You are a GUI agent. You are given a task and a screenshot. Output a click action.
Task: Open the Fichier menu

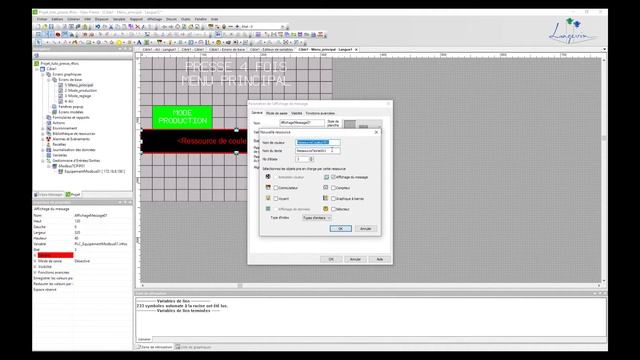[42, 19]
